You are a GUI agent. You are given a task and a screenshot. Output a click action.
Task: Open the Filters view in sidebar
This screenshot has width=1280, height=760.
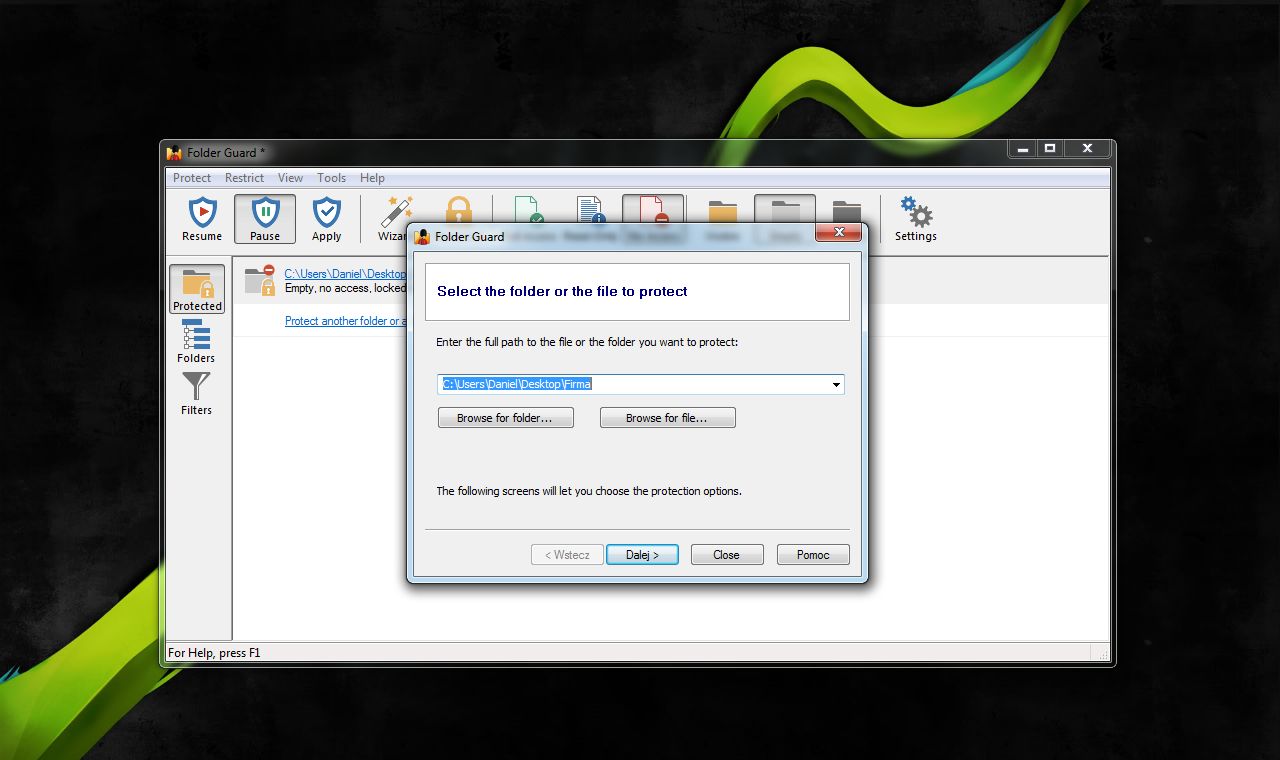[196, 394]
